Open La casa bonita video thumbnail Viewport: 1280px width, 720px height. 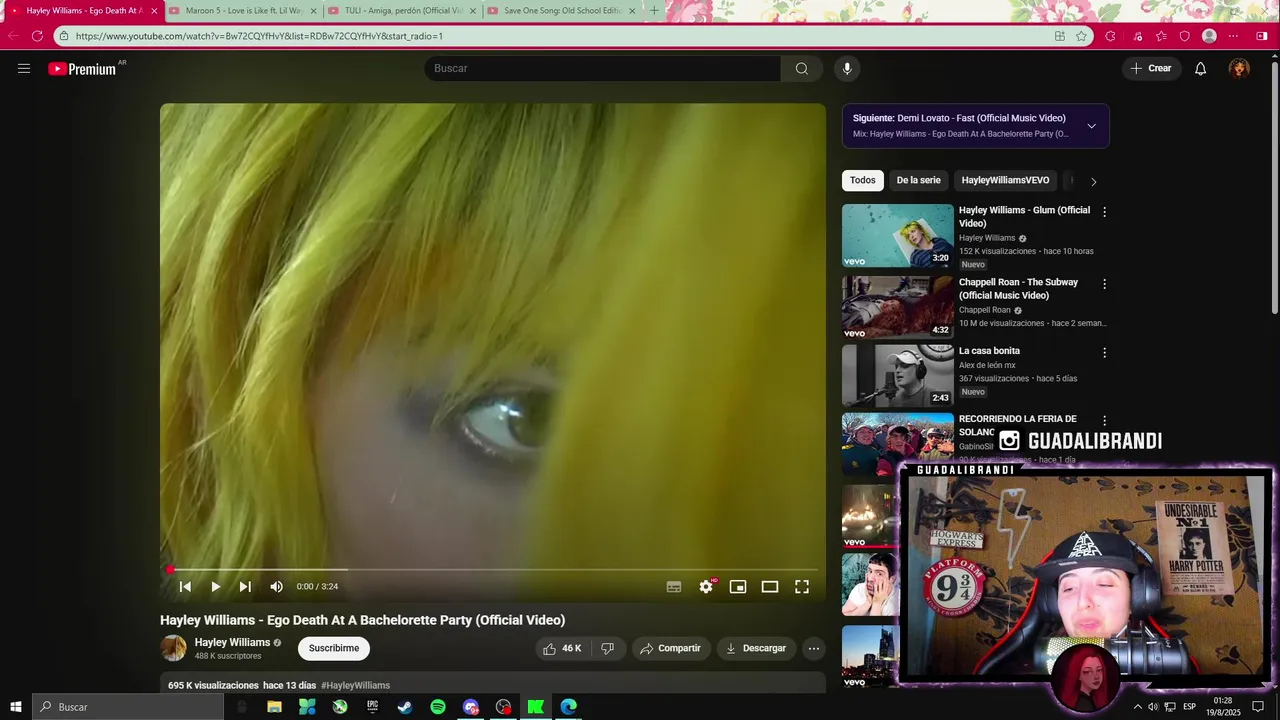(898, 376)
